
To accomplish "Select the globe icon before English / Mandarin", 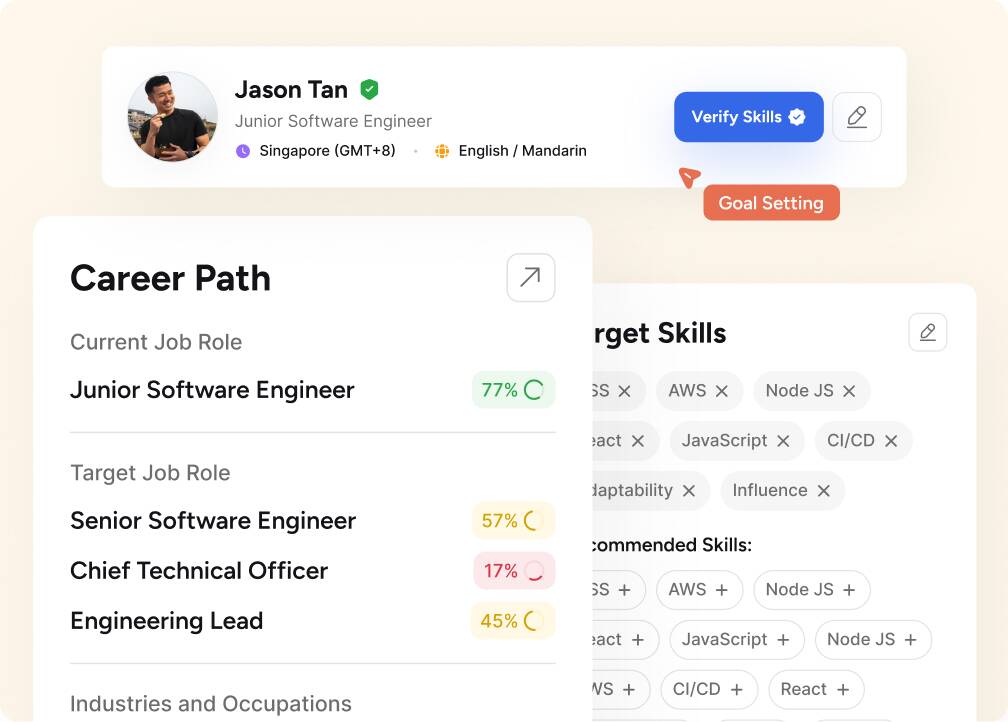I will [x=441, y=151].
